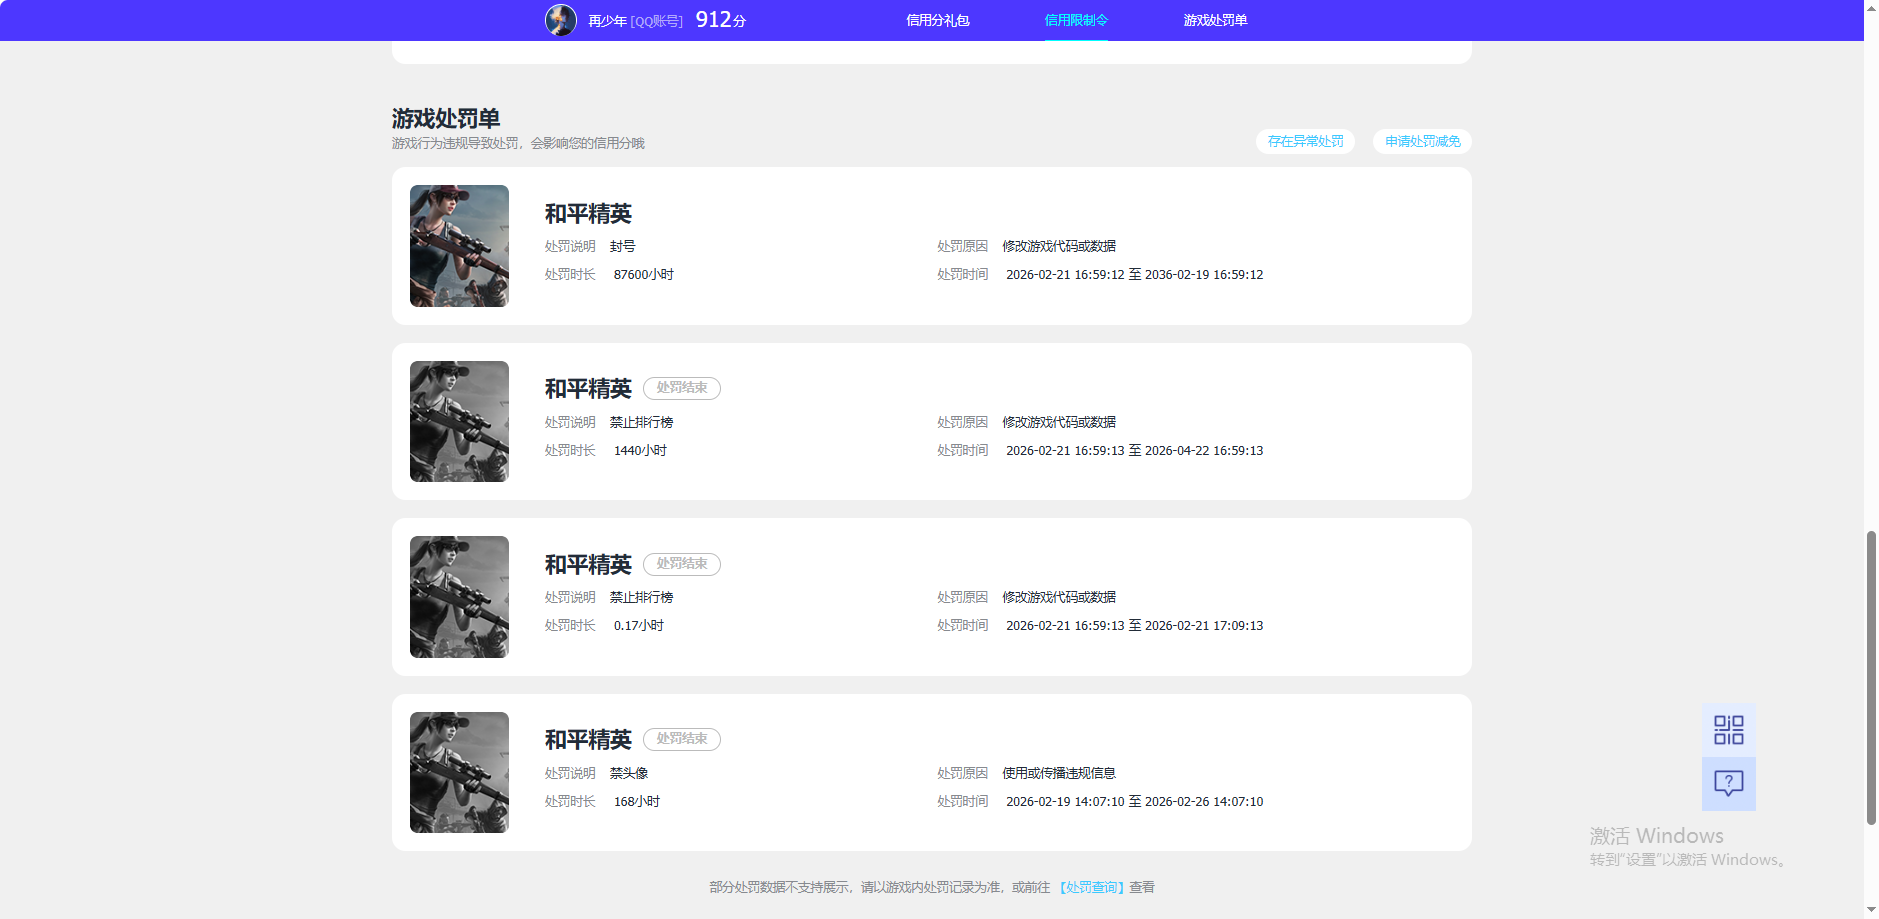Click the thumbnail of the 1440小时 penalty card
Image resolution: width=1879 pixels, height=919 pixels.
tap(459, 421)
